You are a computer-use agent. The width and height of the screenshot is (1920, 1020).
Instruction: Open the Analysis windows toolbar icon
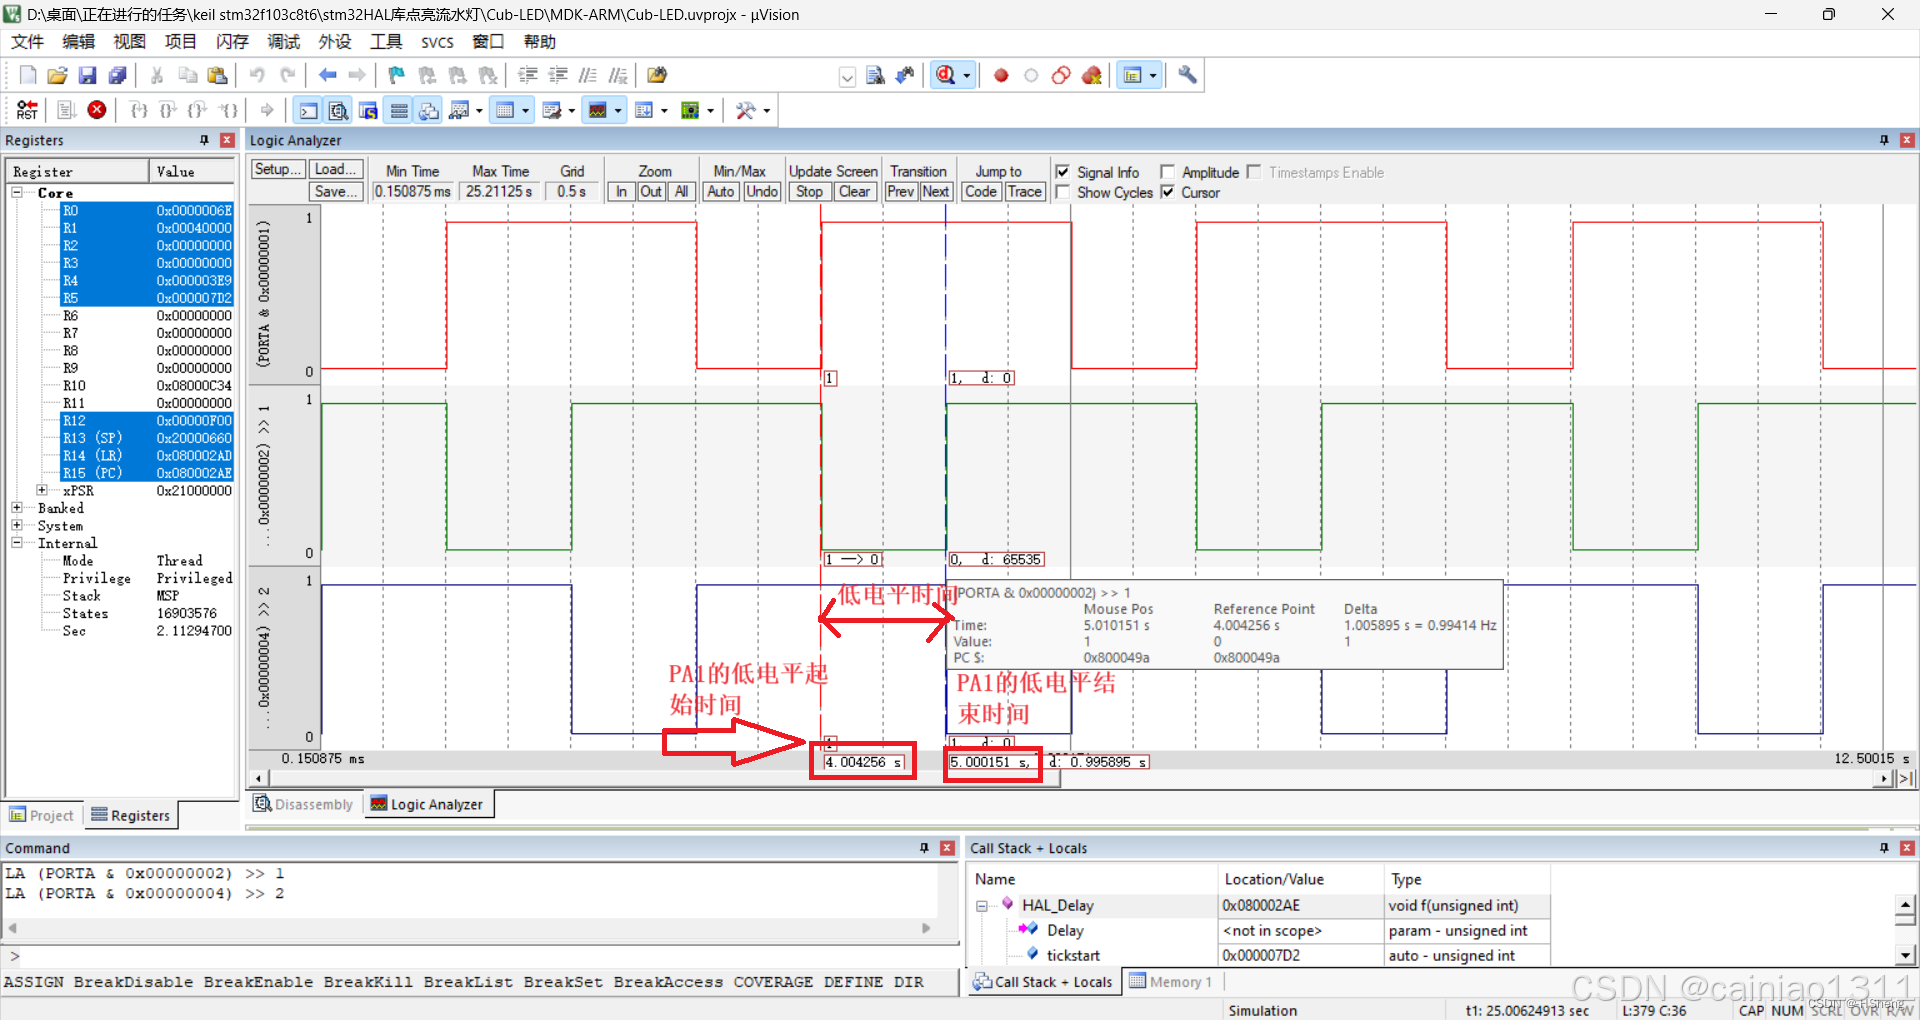coord(598,110)
